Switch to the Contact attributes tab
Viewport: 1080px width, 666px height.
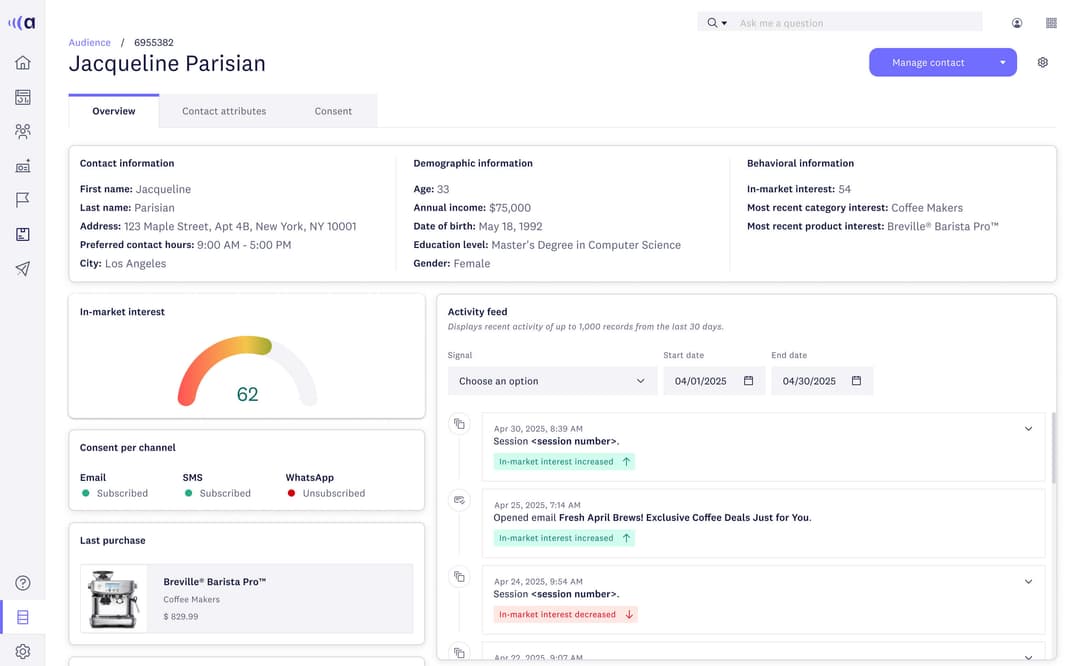[223, 111]
